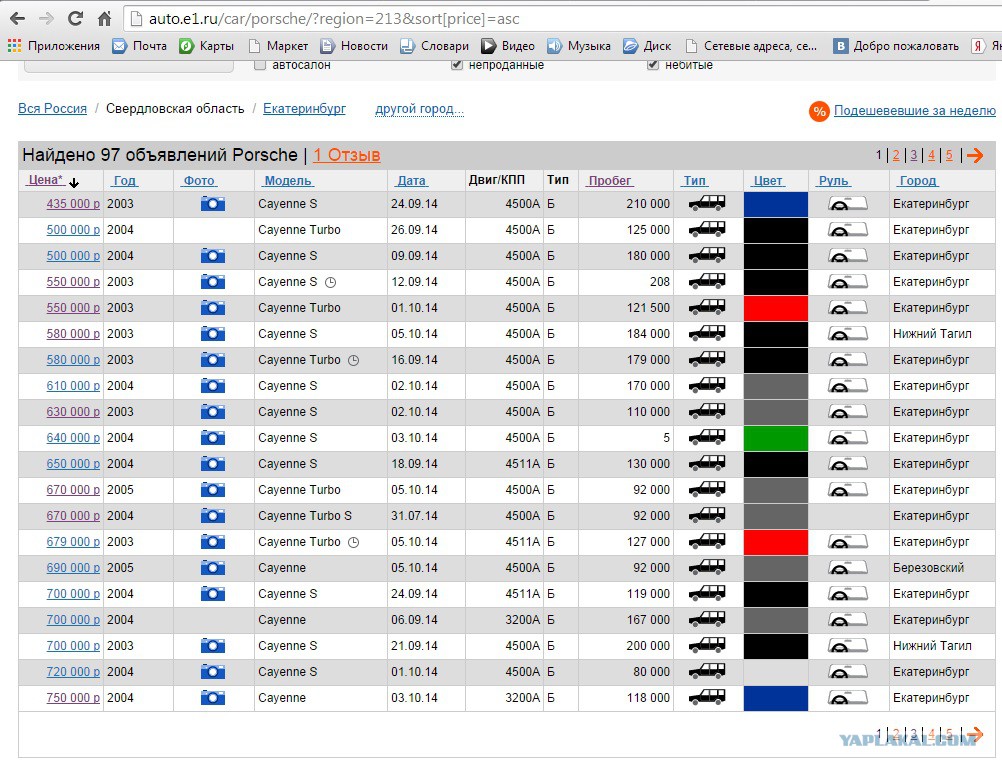Go to page 5 in top pagination
The image size is (1002, 770).
pos(949,155)
